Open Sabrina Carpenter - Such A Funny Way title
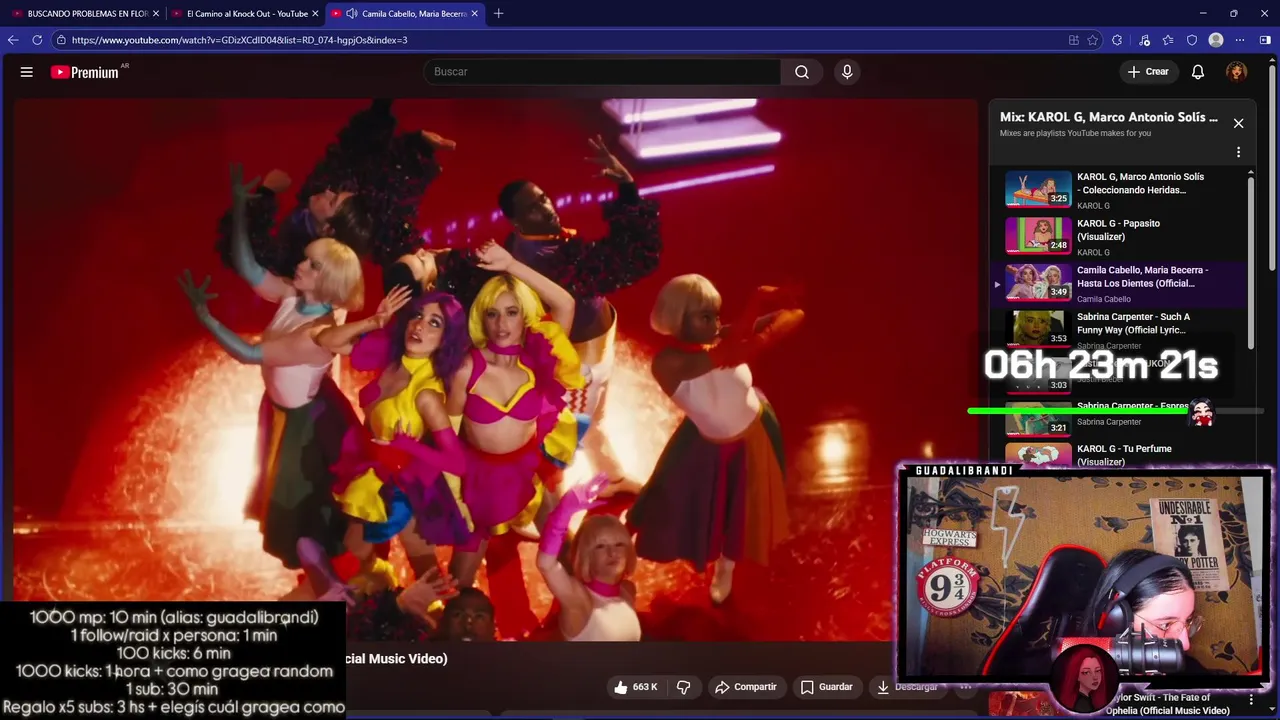 pyautogui.click(x=1133, y=323)
